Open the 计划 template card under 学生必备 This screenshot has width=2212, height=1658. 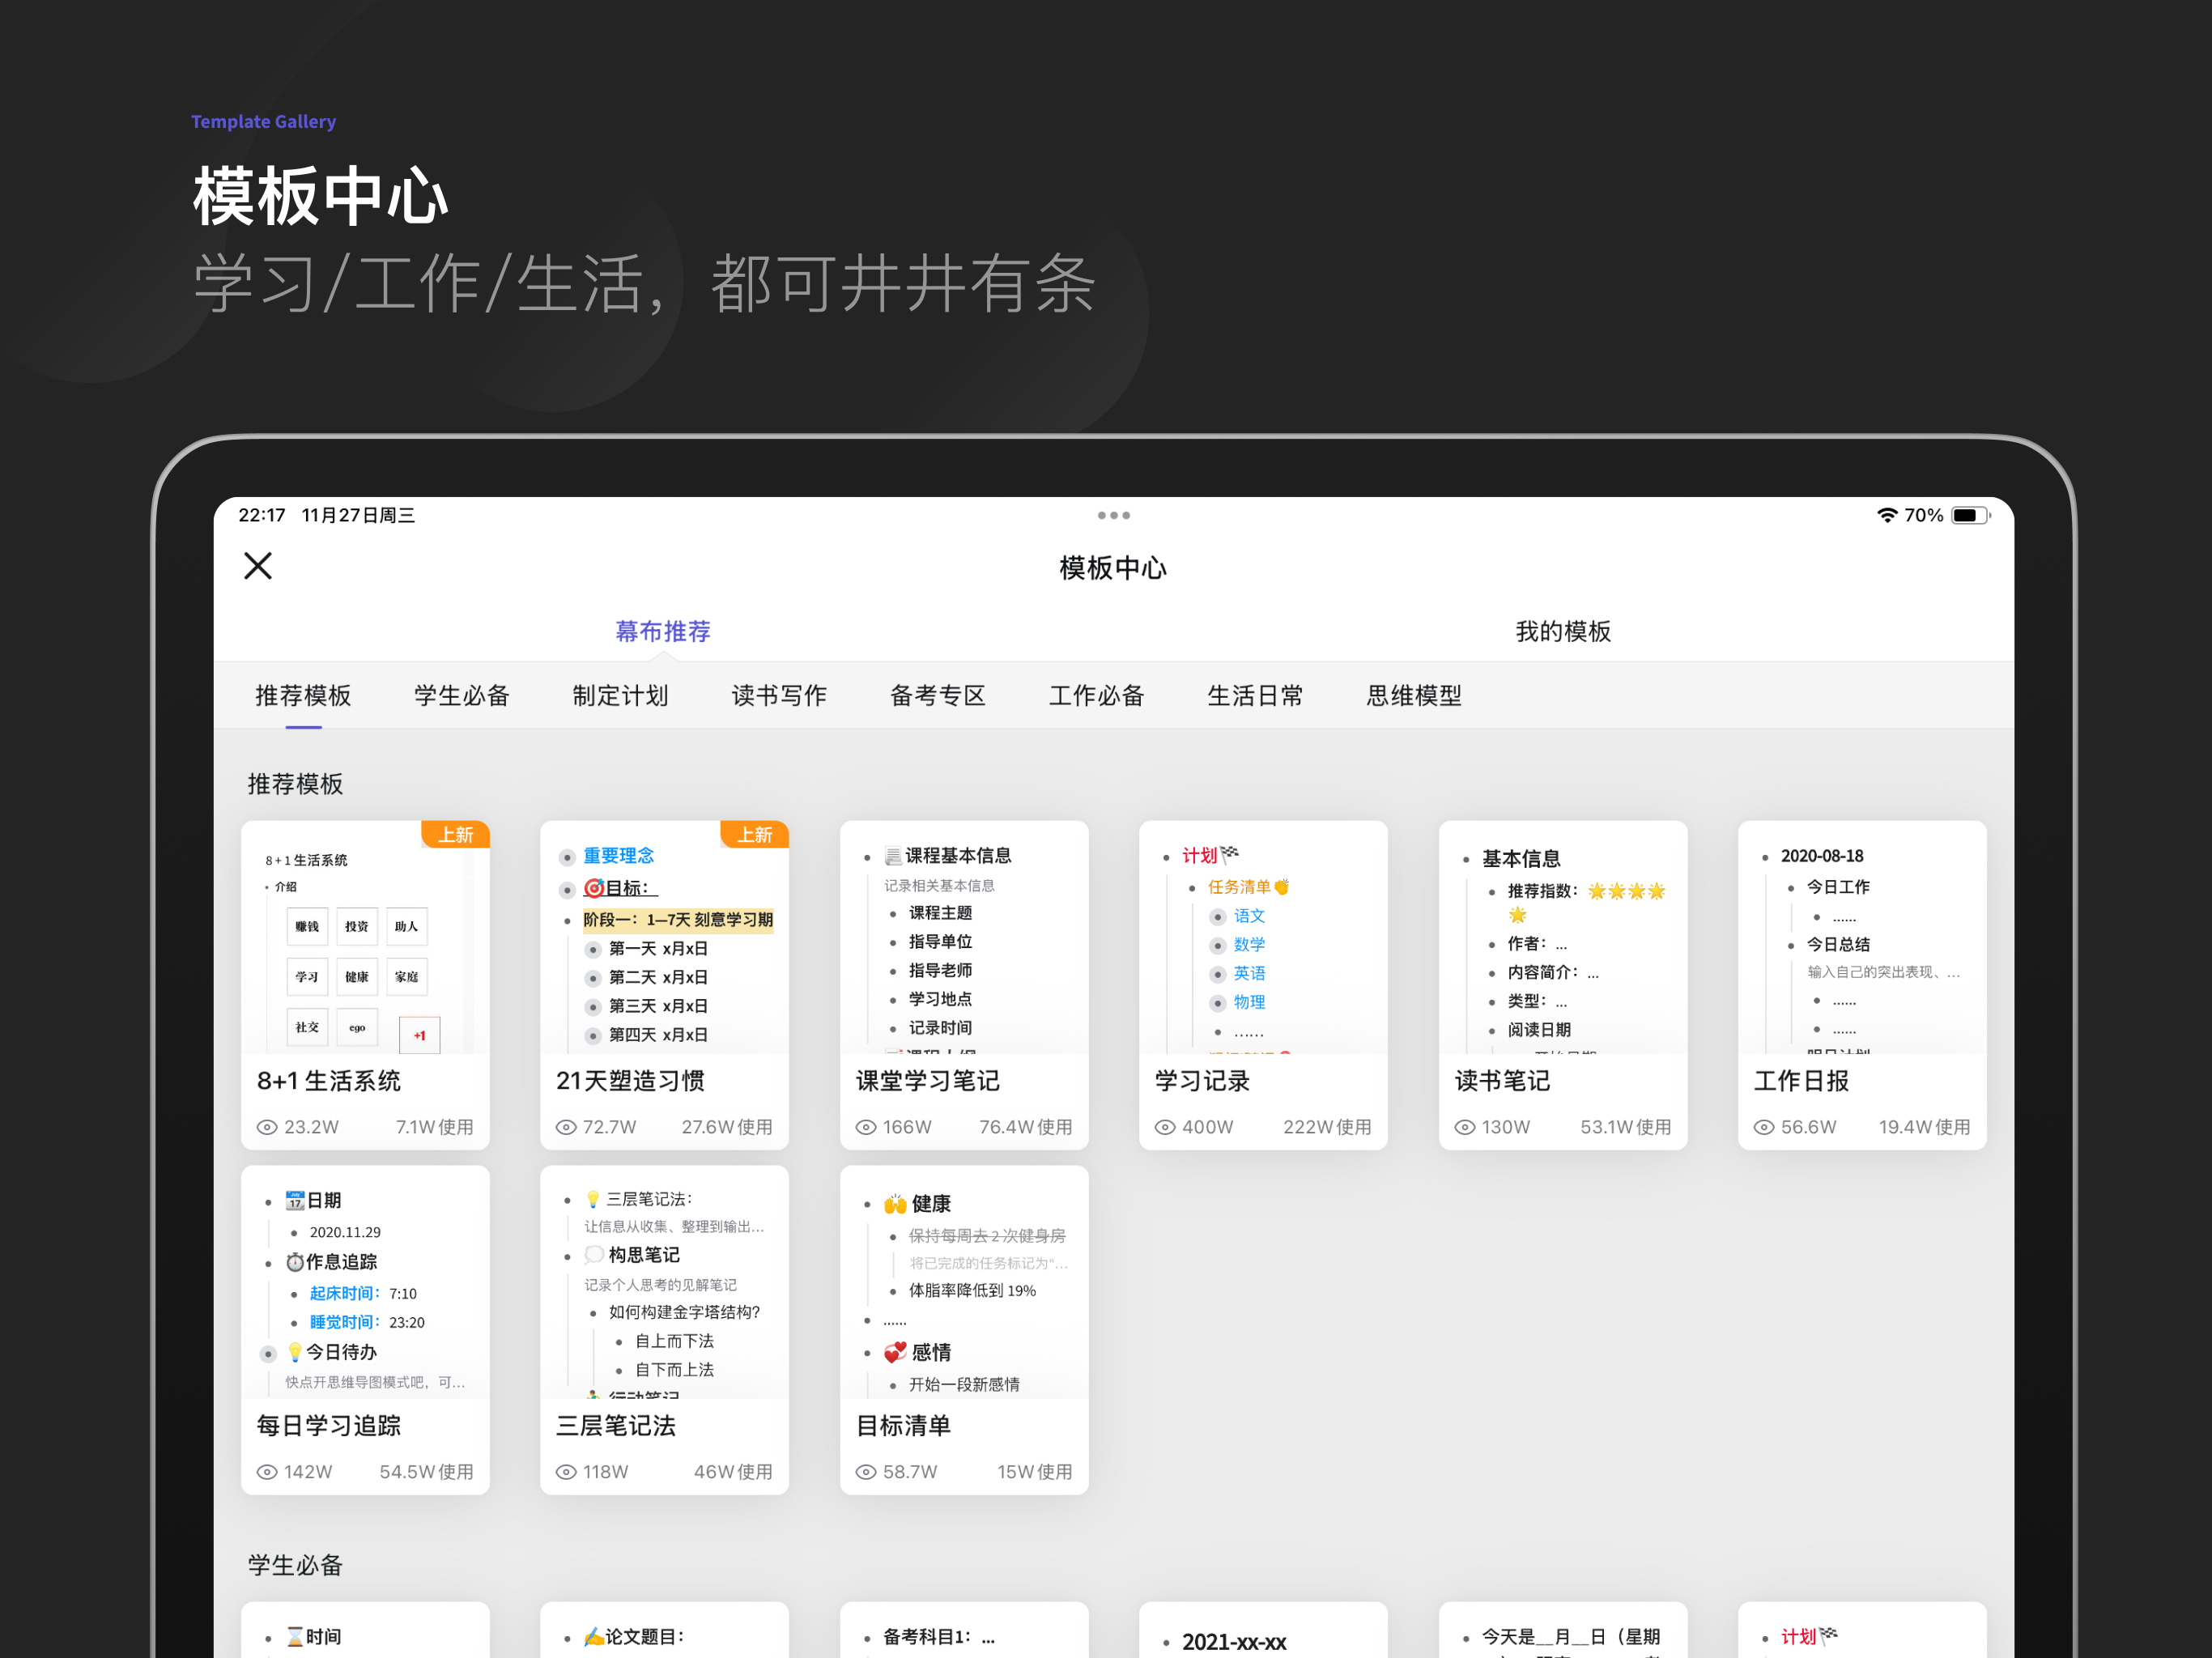(1862, 1630)
